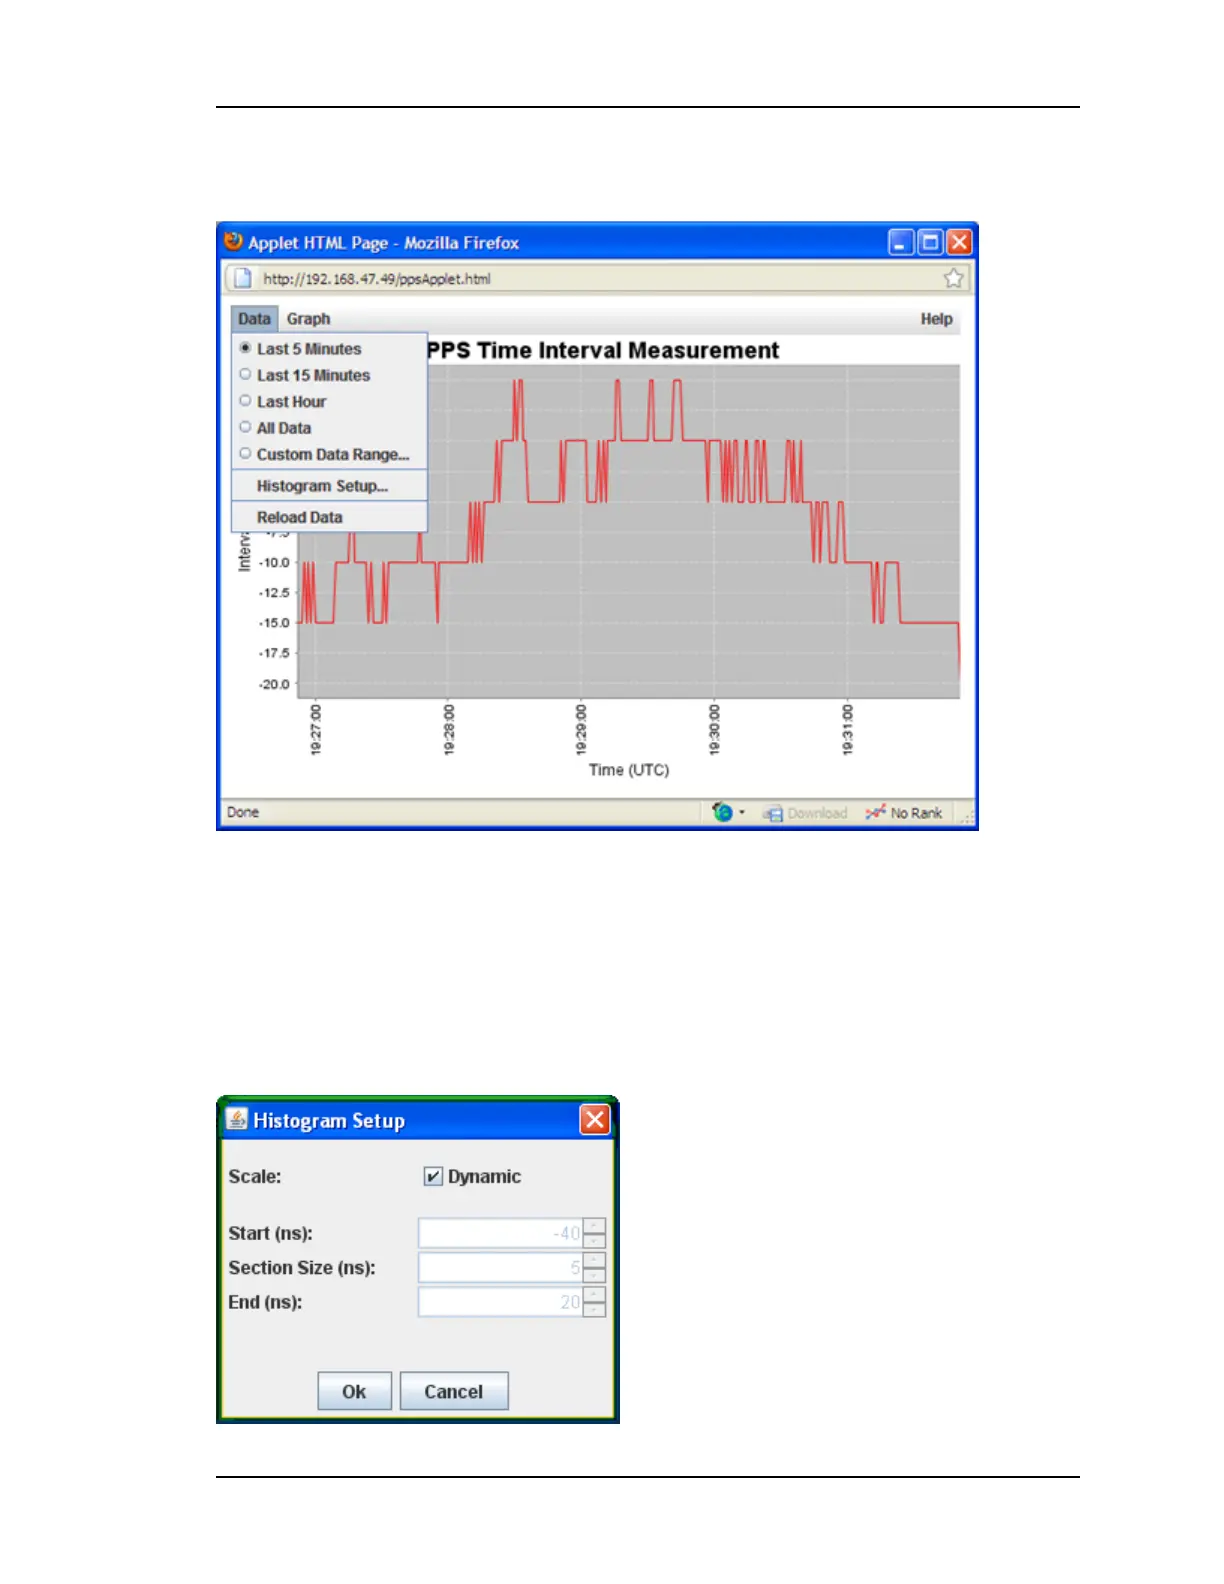Click the page icon beside the URL
The width and height of the screenshot is (1224, 1584).
[242, 279]
